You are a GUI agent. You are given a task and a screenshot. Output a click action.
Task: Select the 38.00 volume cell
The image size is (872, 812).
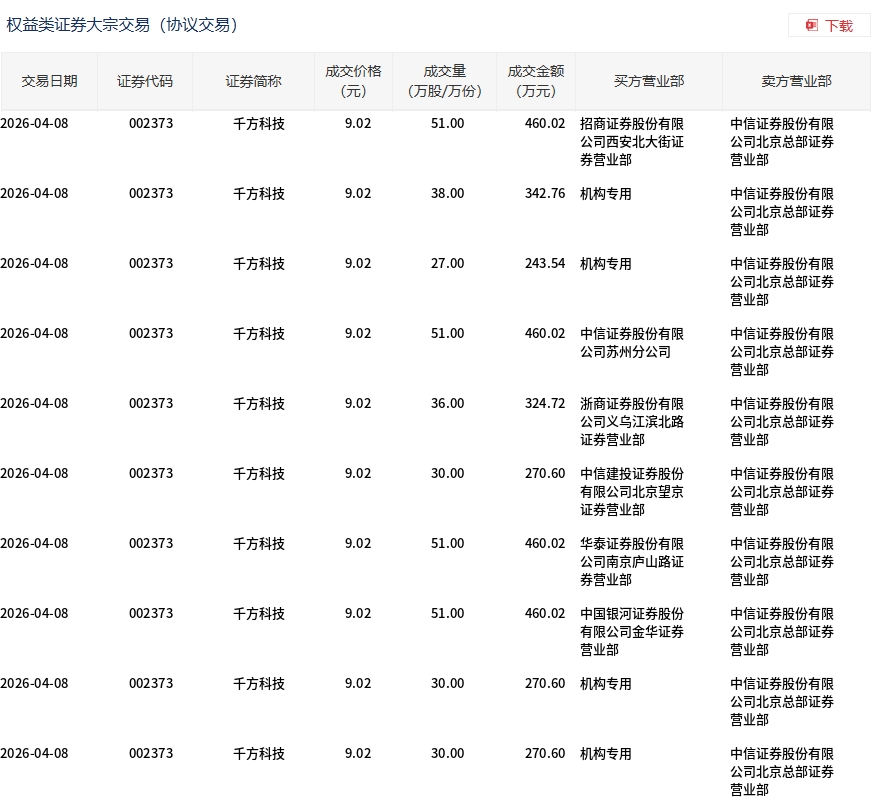click(447, 194)
